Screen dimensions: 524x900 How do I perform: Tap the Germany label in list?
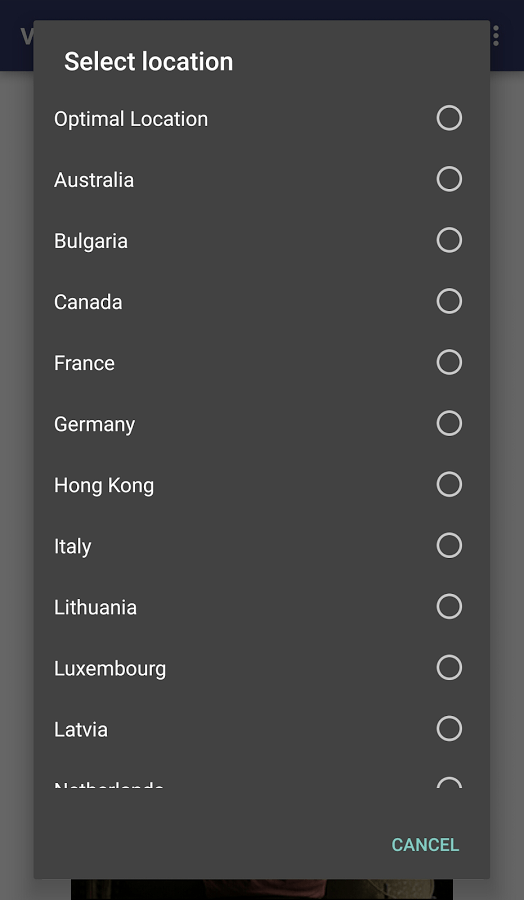pos(95,425)
